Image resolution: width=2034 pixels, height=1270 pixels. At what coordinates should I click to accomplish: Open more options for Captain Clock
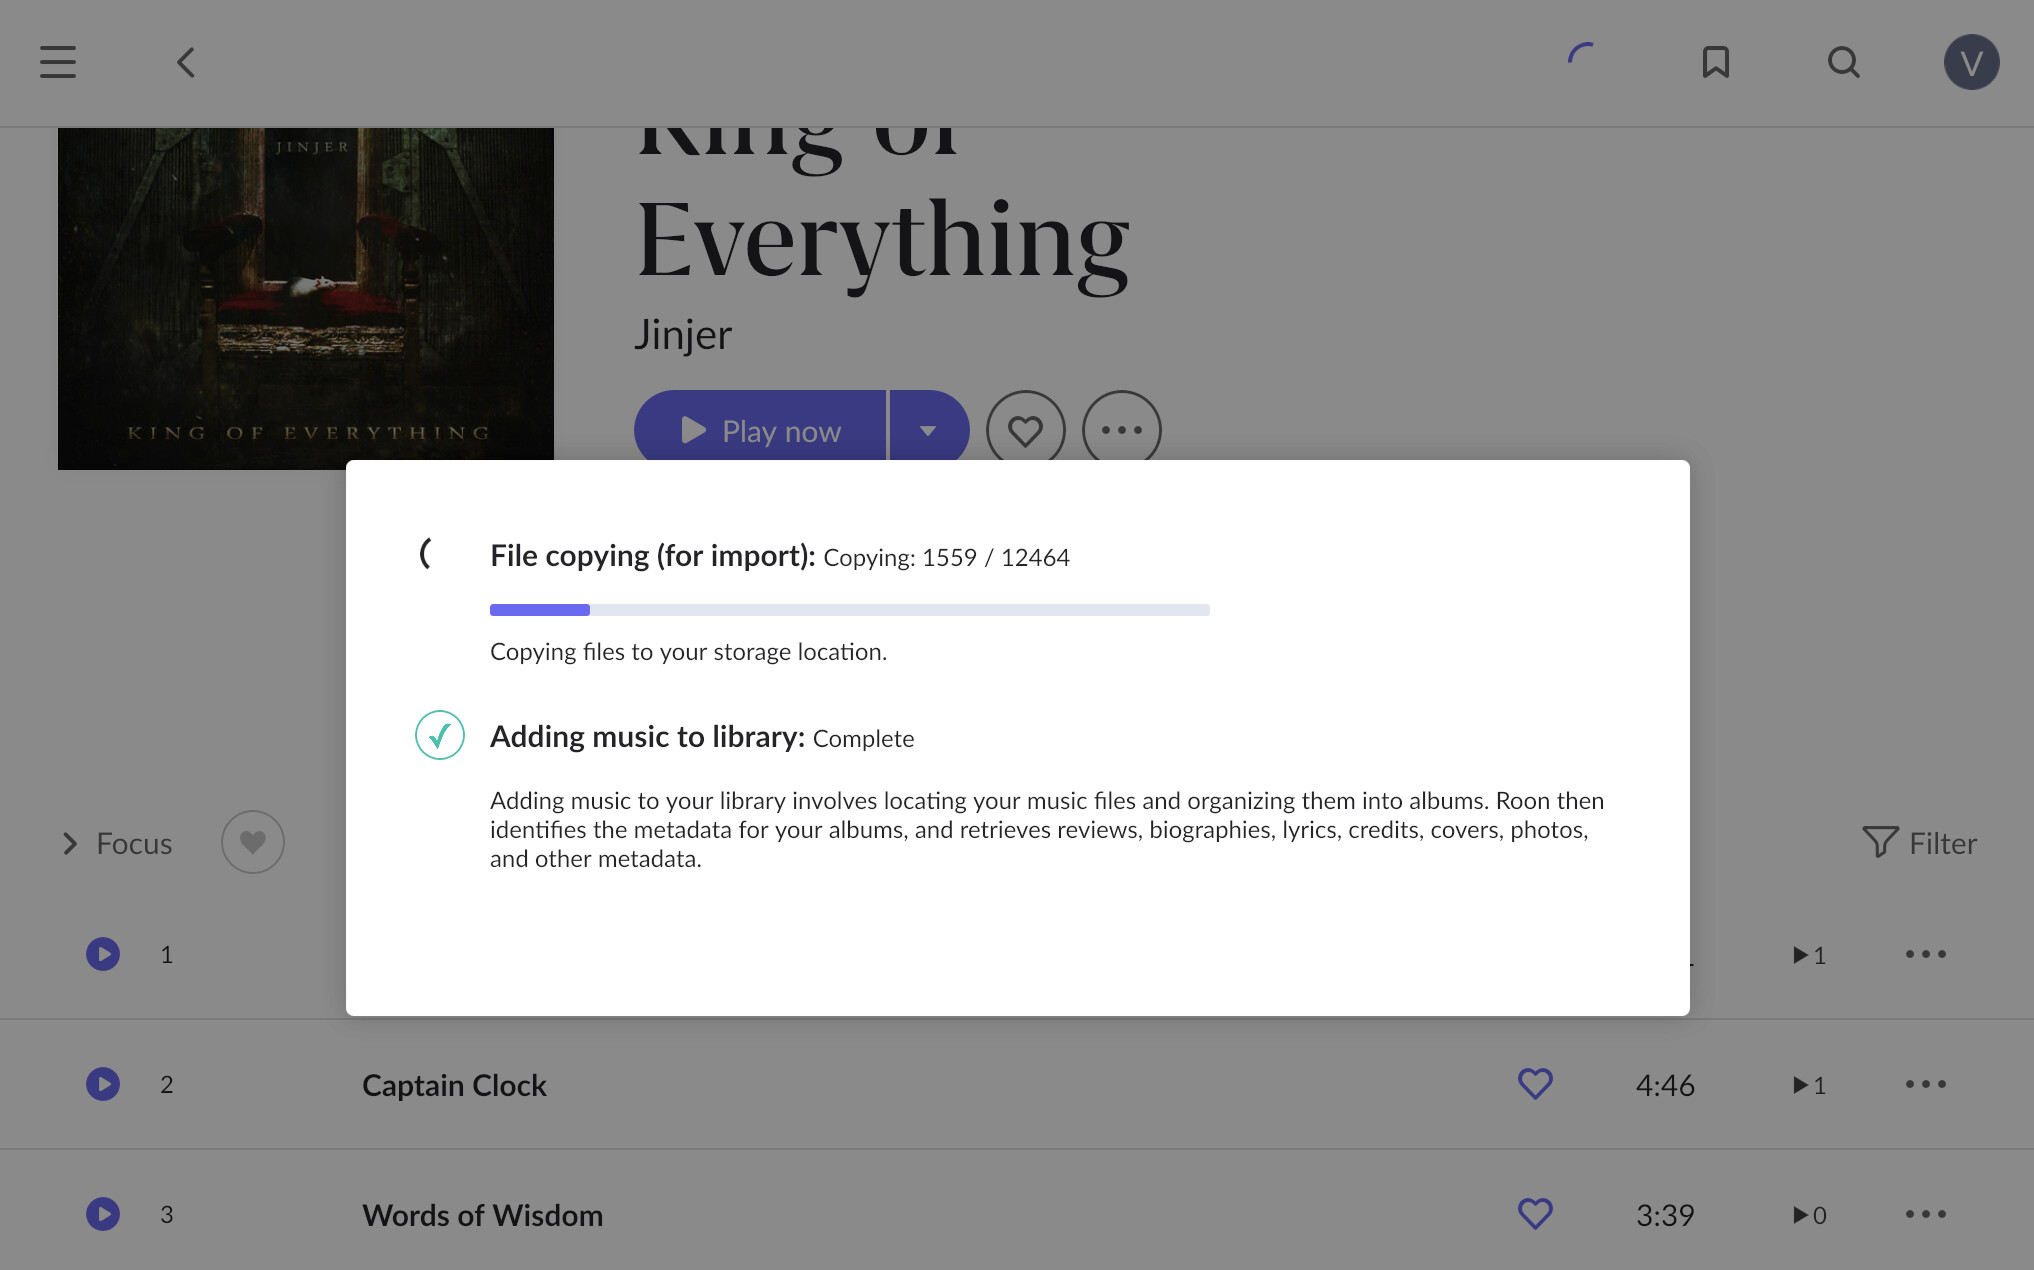click(1925, 1084)
